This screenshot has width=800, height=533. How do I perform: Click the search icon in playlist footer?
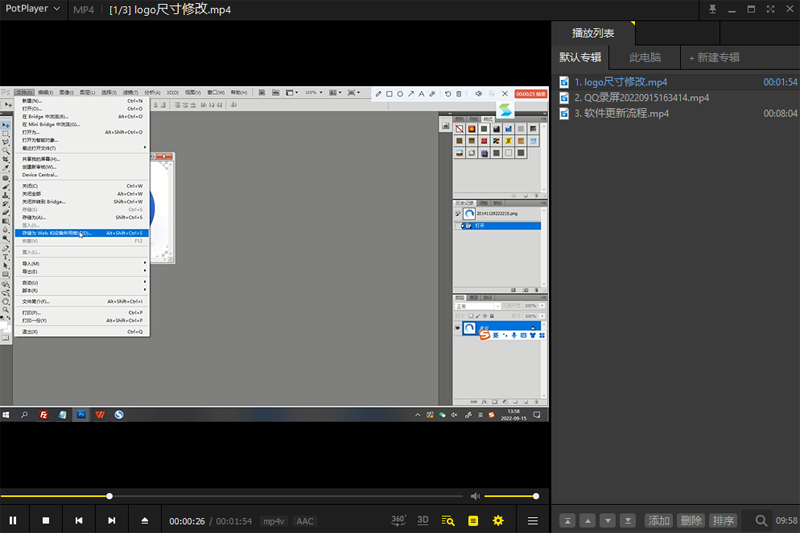(x=761, y=521)
